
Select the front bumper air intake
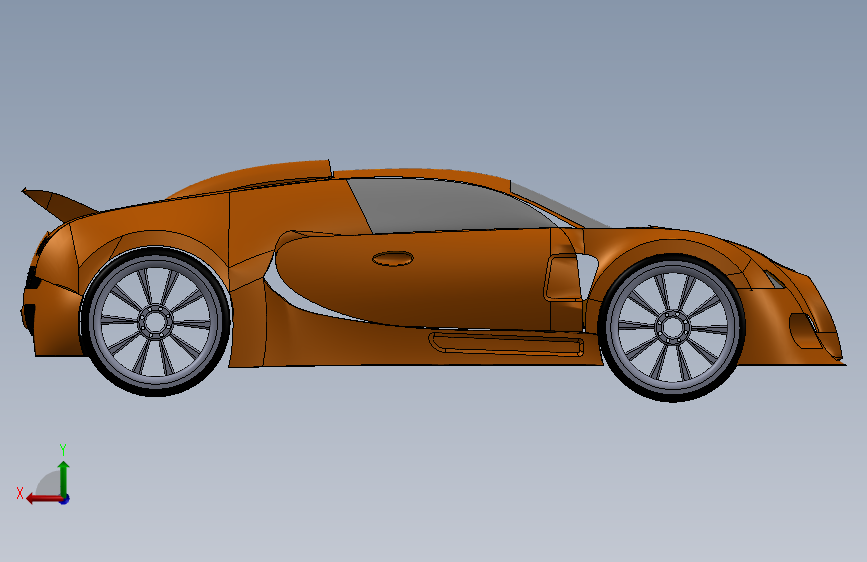point(804,331)
